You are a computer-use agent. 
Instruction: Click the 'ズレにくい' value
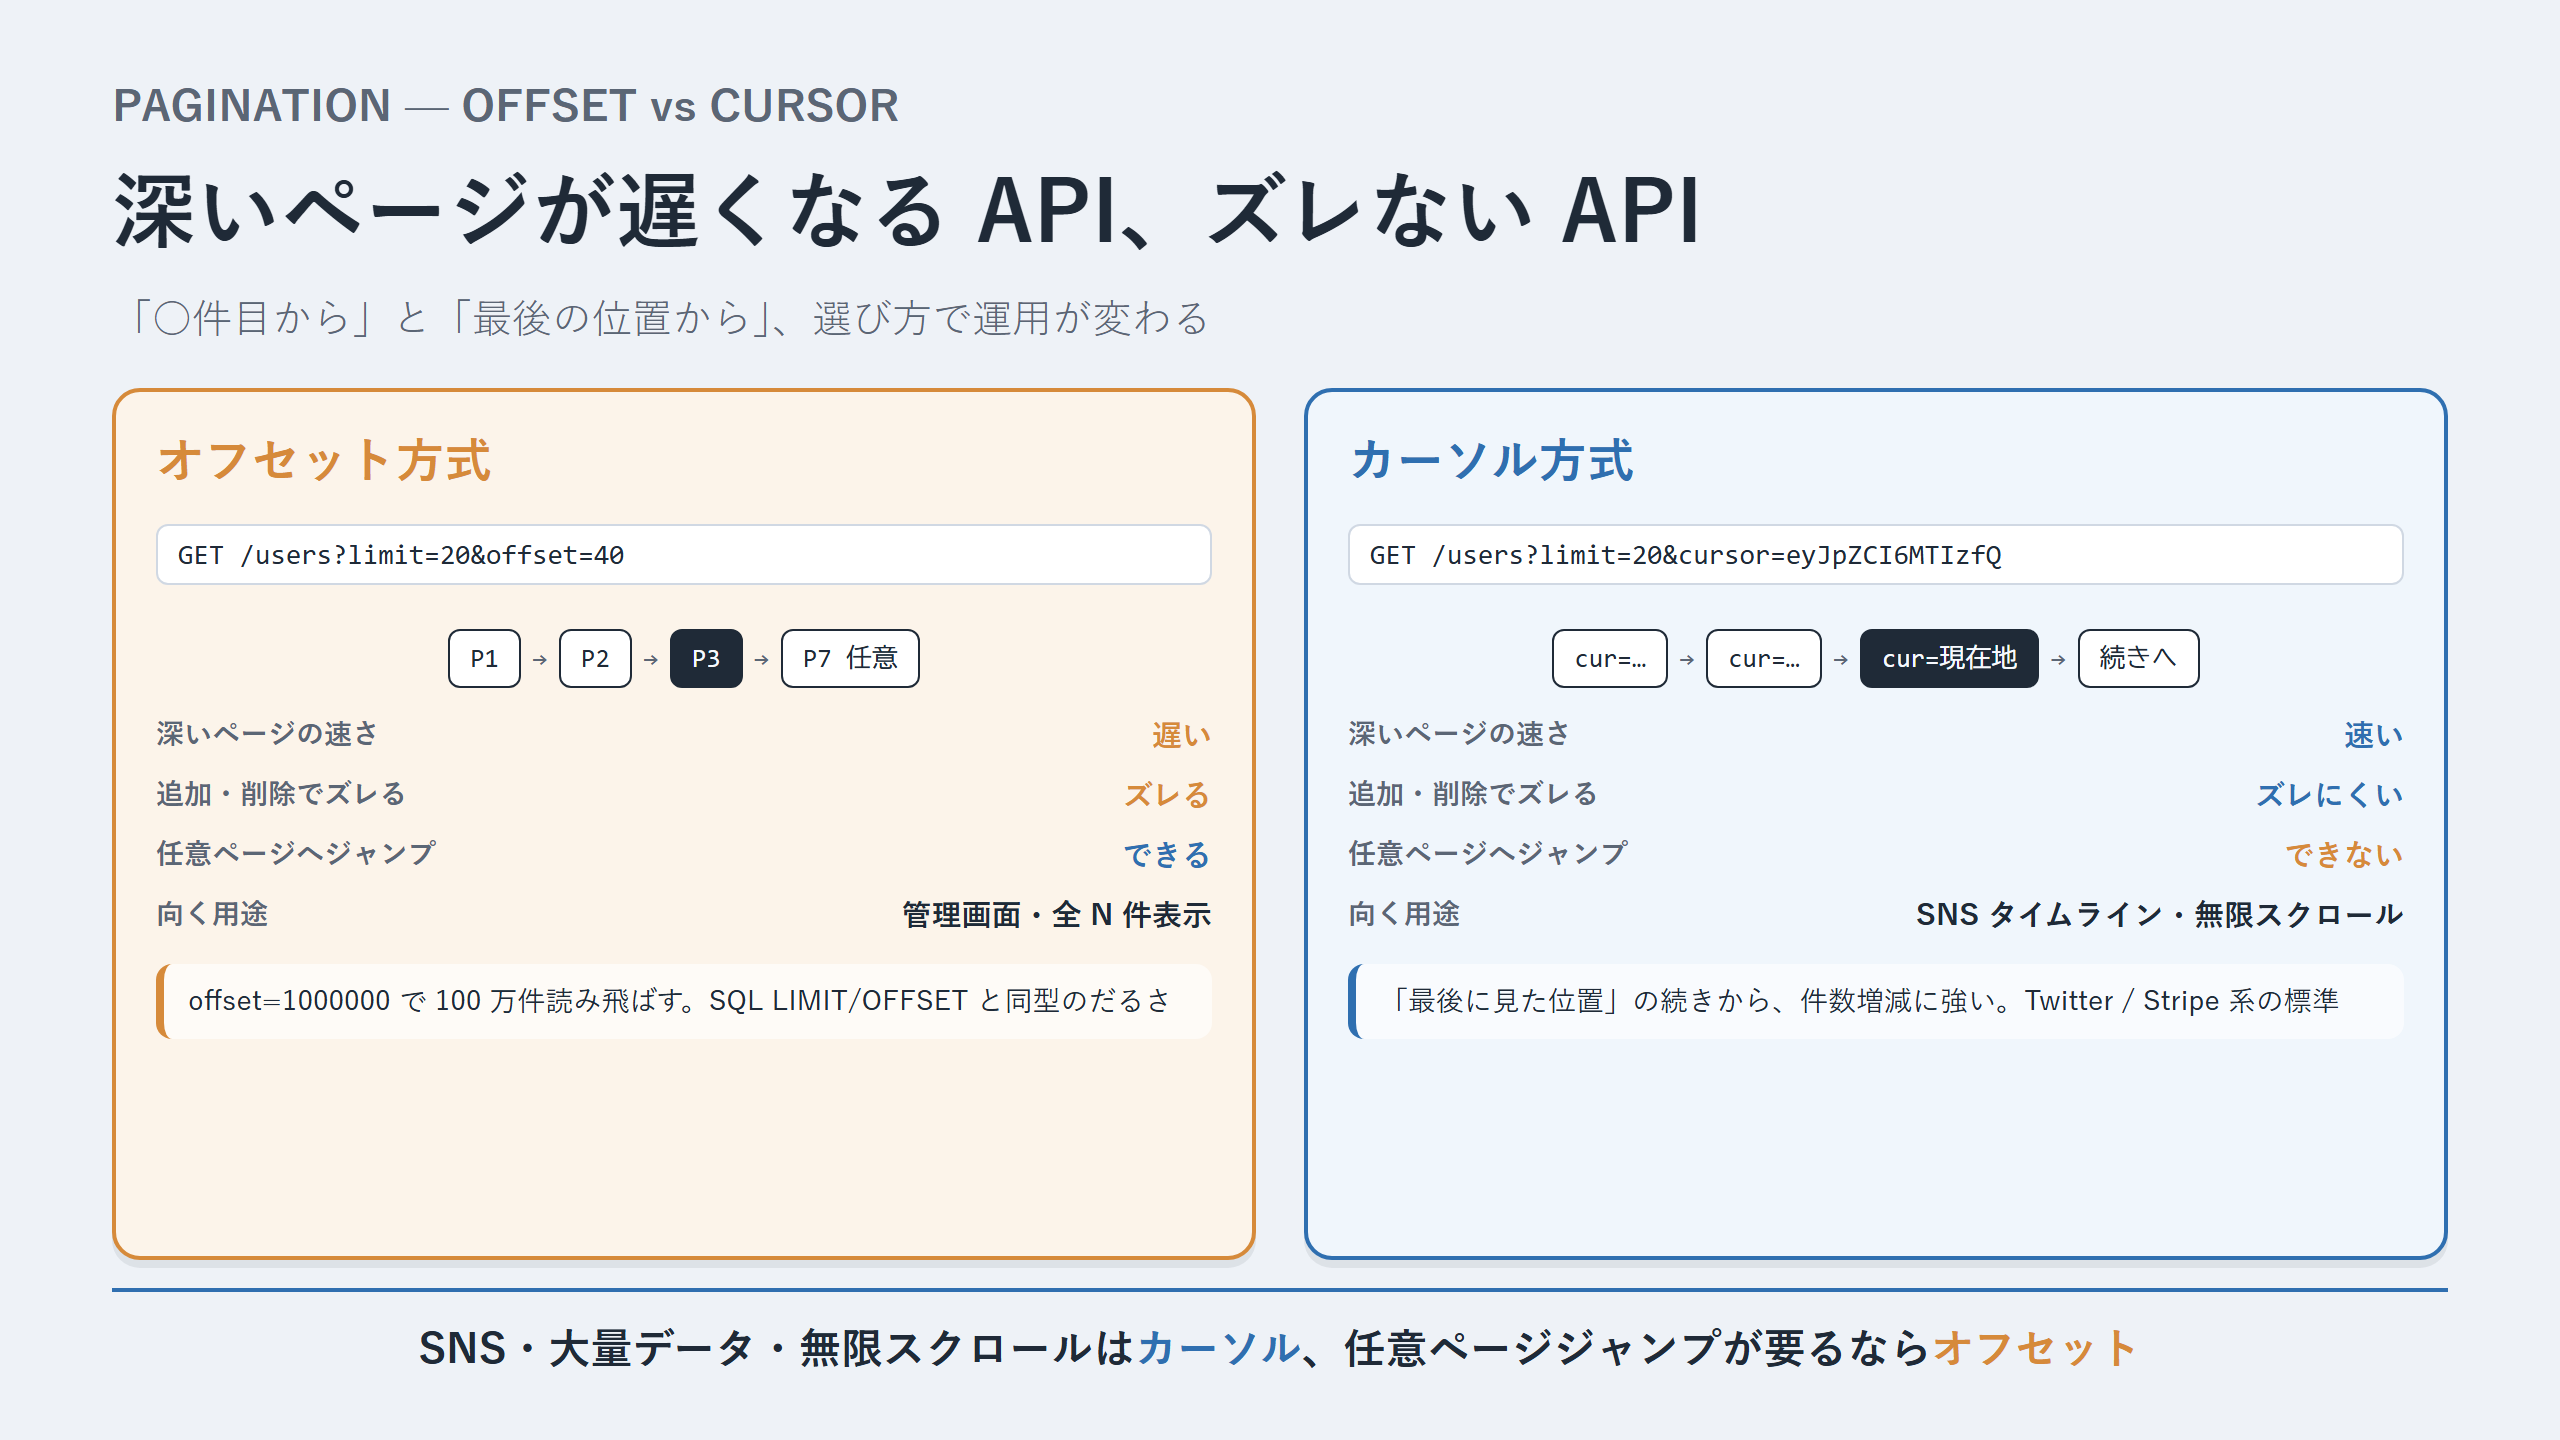(x=2329, y=795)
